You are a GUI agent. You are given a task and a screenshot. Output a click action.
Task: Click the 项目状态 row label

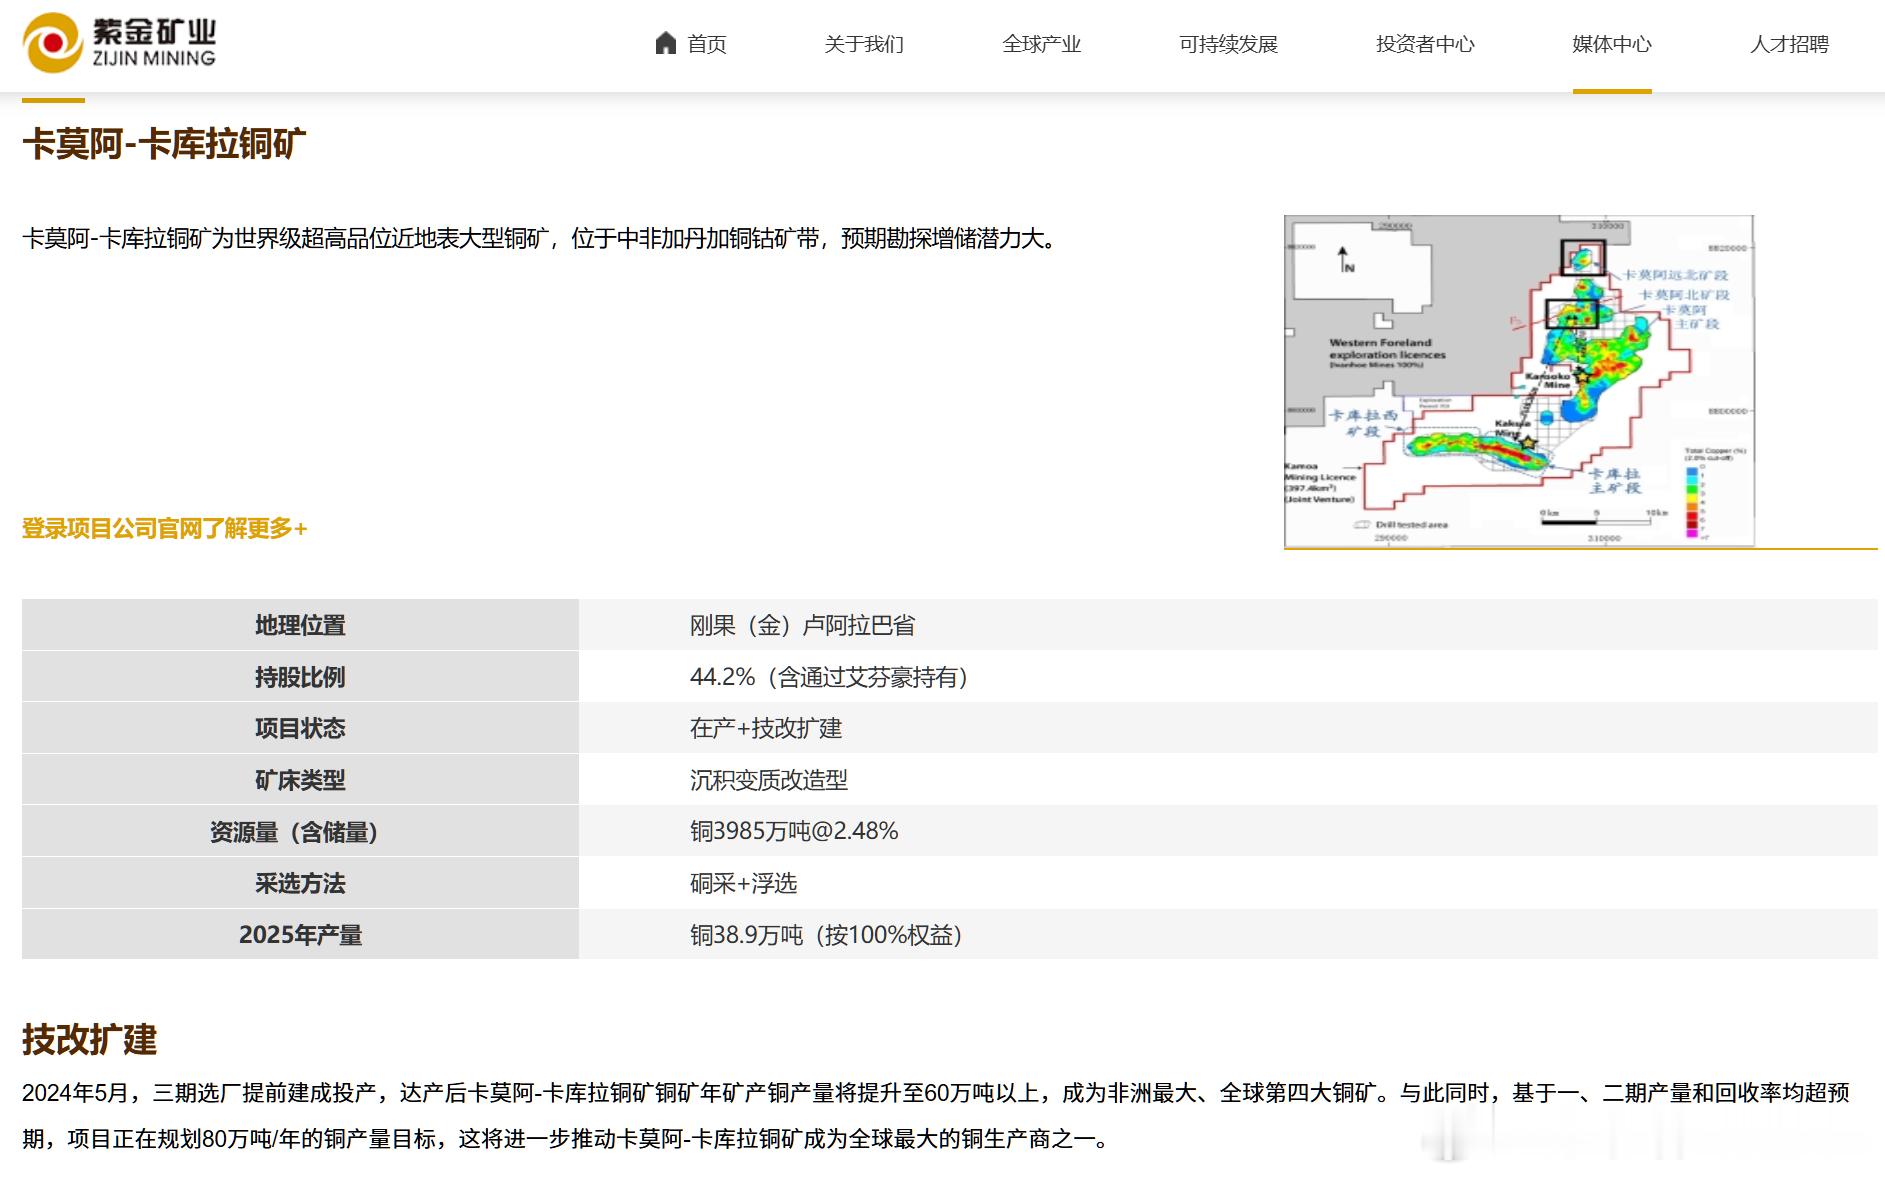click(x=300, y=728)
